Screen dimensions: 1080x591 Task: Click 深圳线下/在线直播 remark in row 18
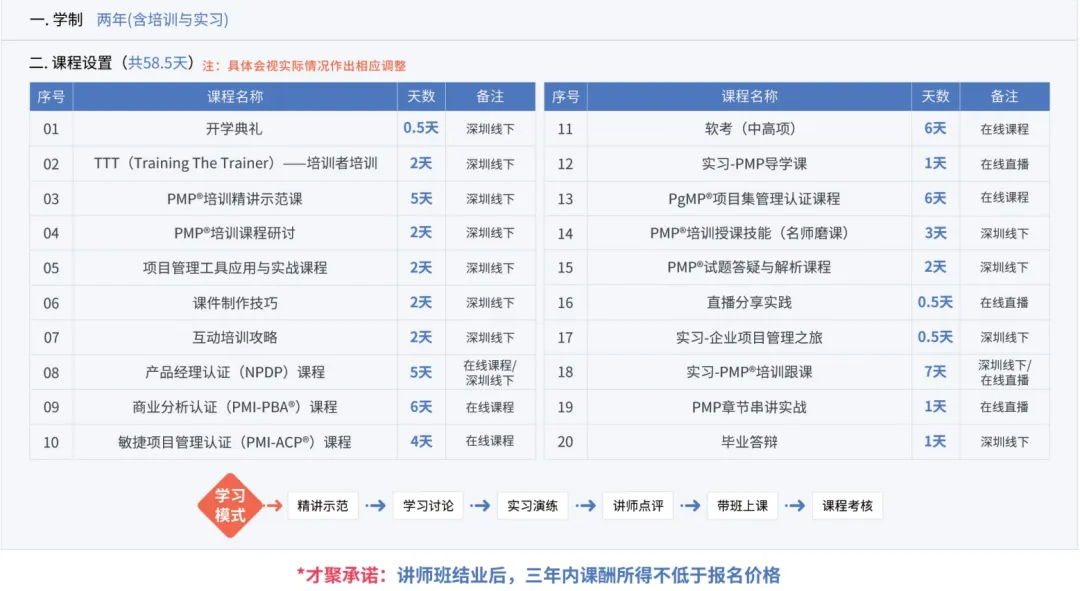coord(1004,373)
